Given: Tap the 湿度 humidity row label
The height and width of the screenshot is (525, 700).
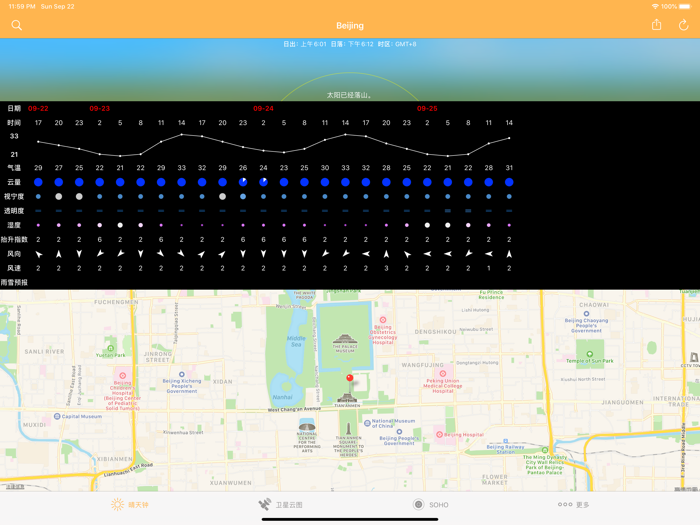Looking at the screenshot, I should point(14,225).
